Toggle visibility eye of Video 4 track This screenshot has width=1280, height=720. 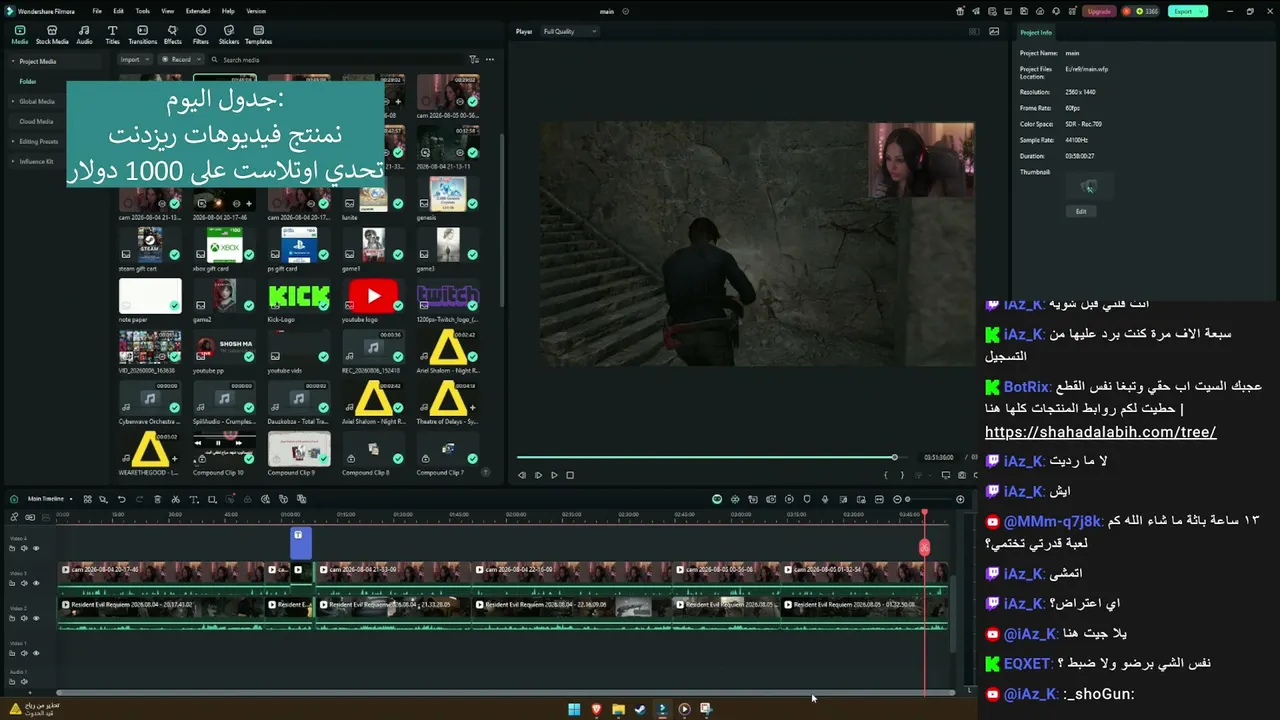tap(36, 548)
